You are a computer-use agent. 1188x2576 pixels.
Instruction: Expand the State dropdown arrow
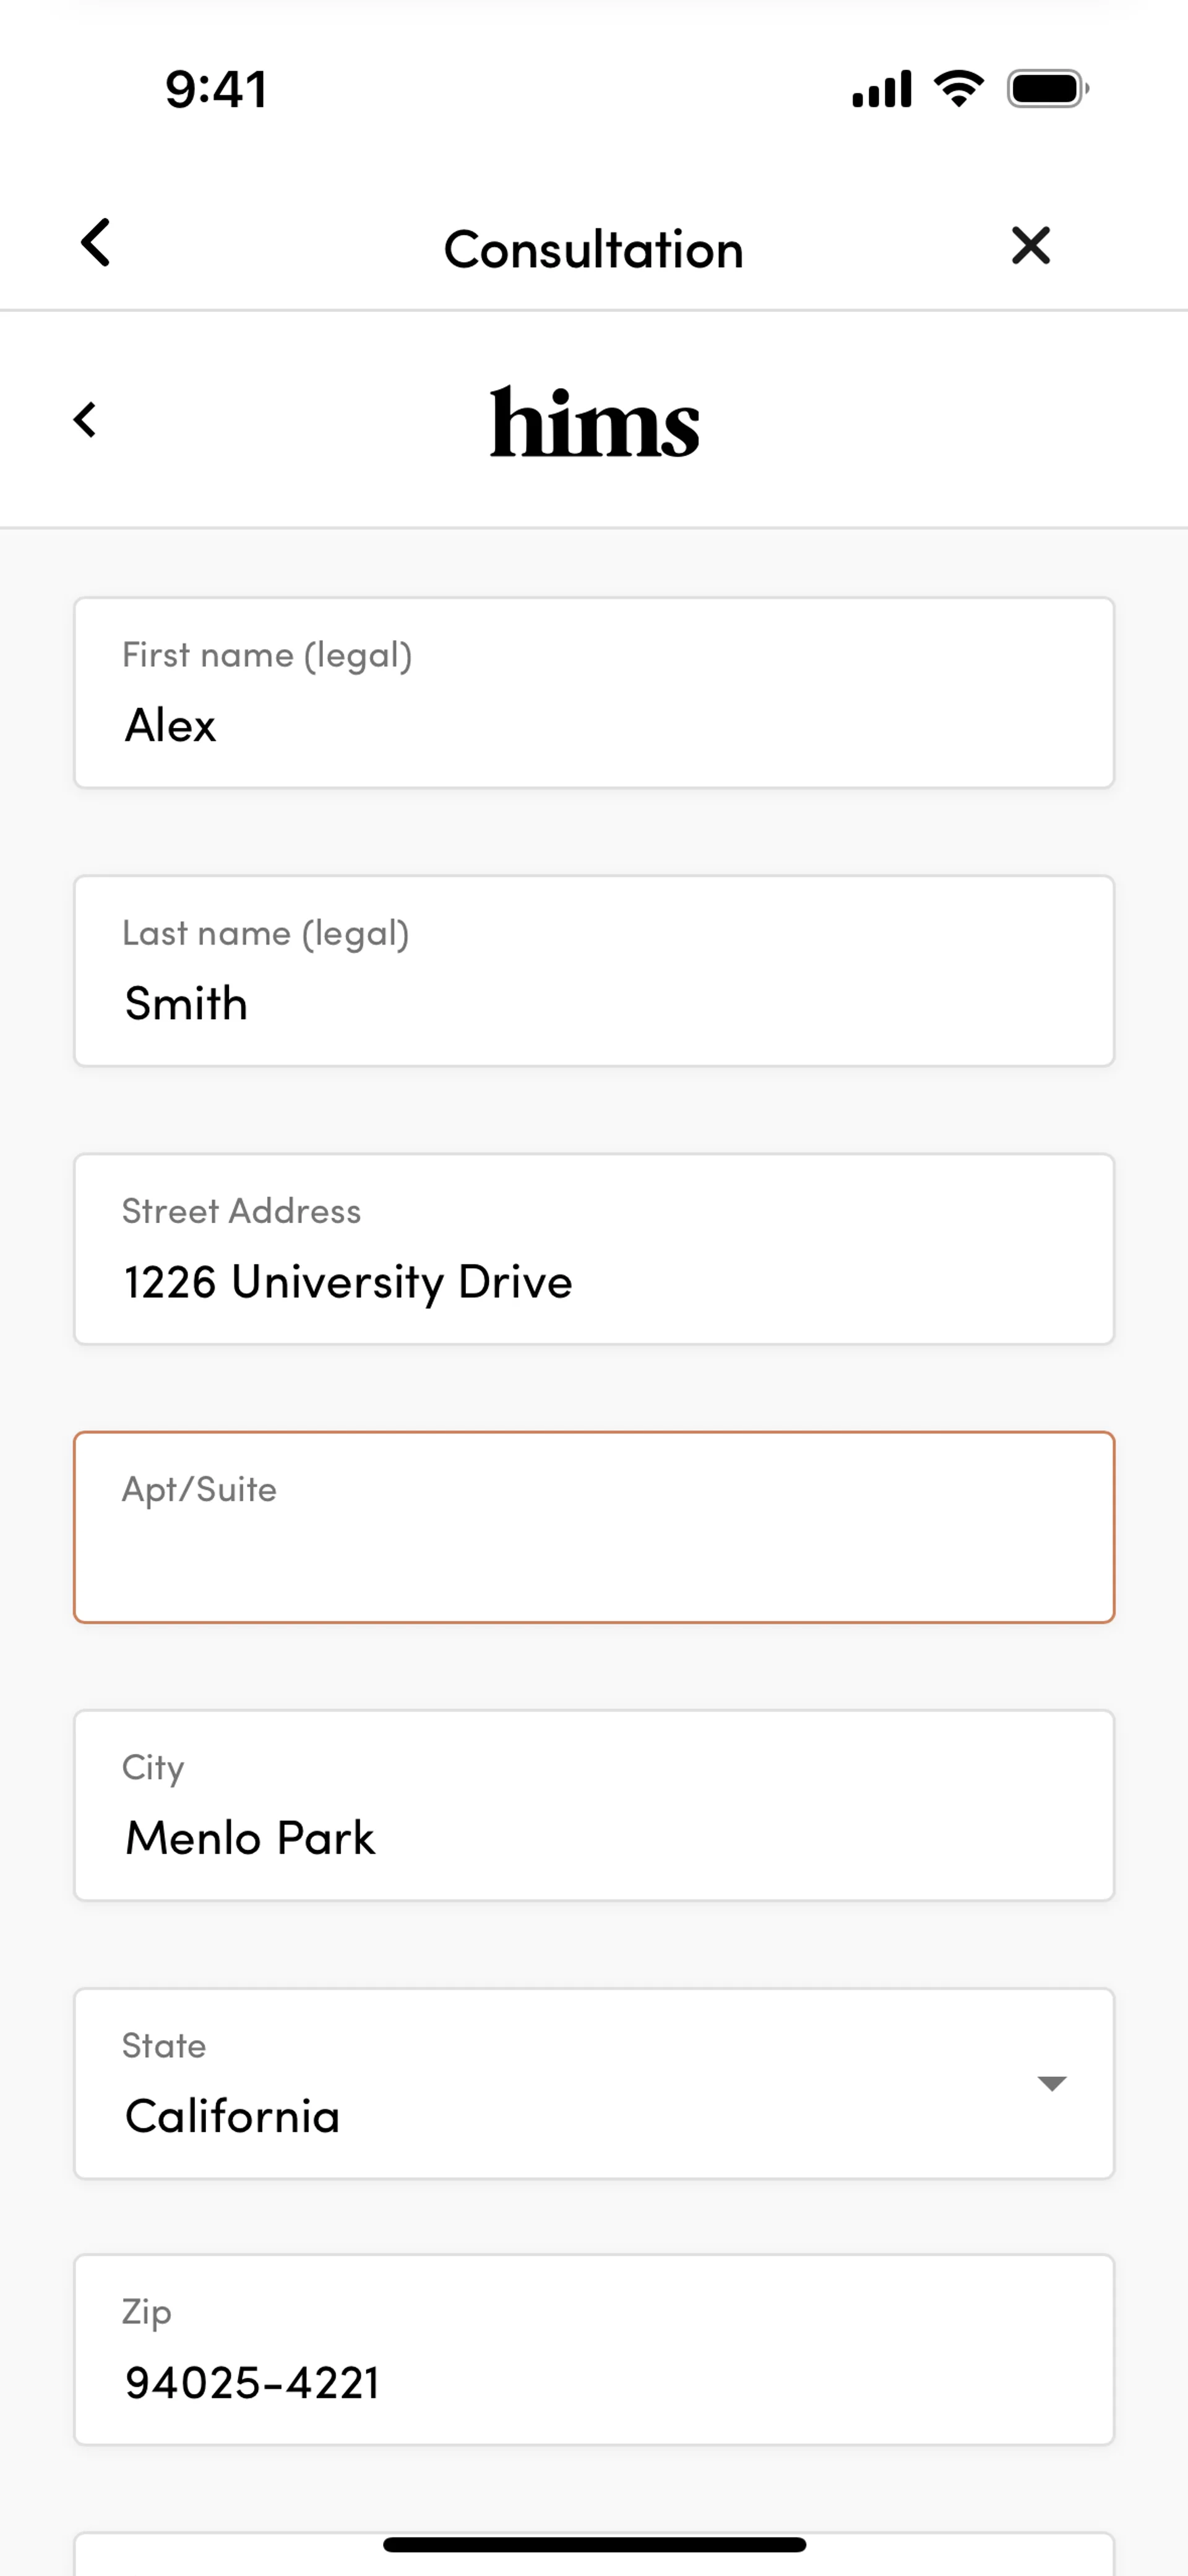(x=1051, y=2084)
